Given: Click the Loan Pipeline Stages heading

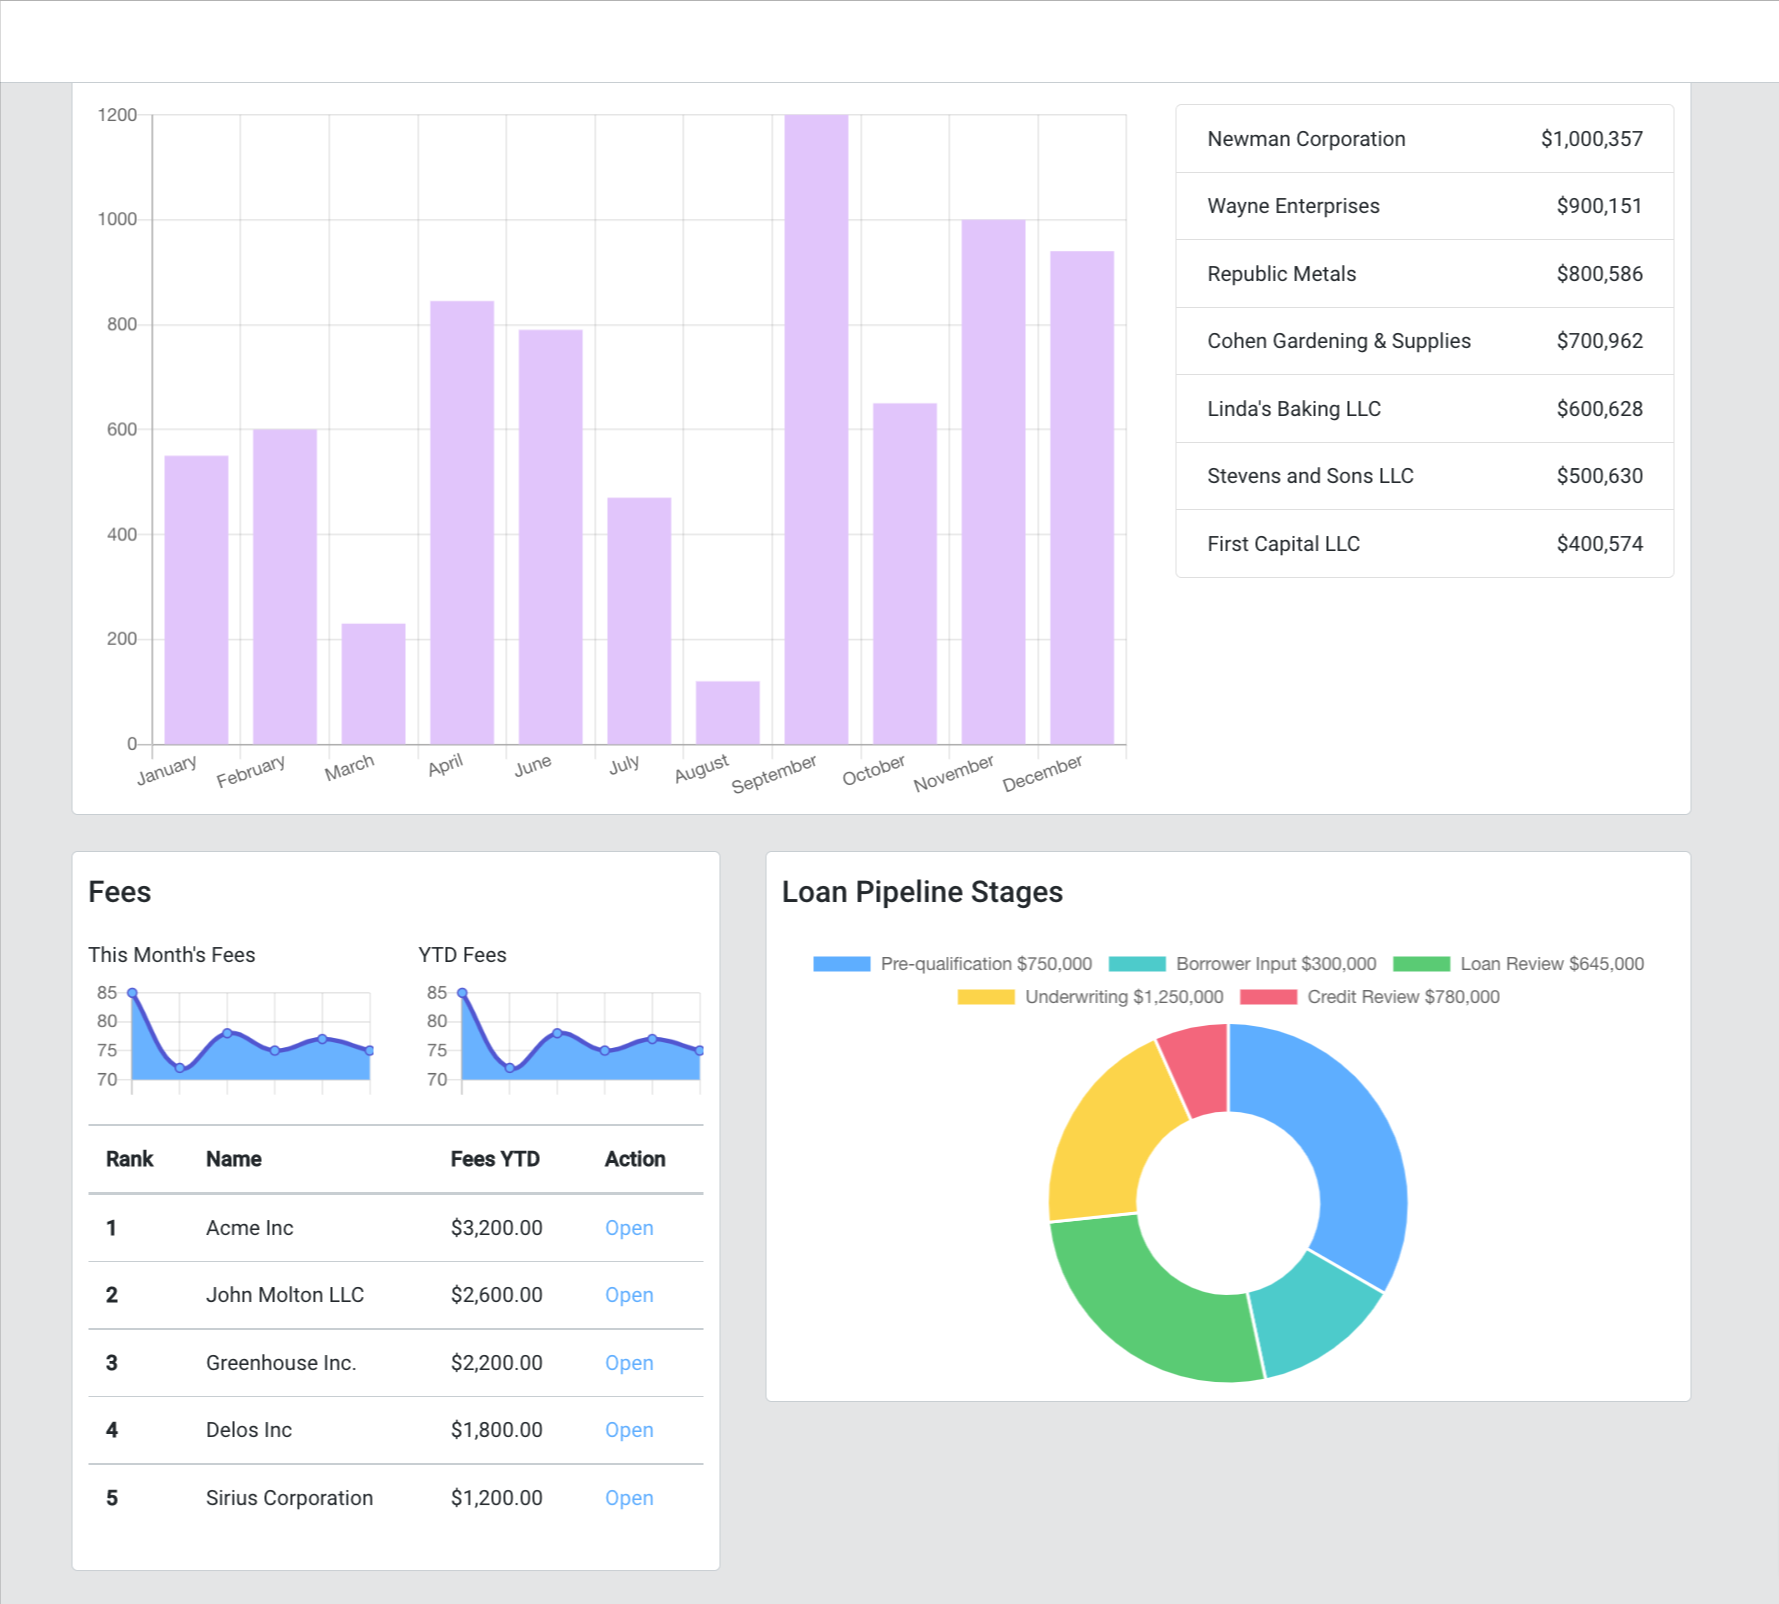Looking at the screenshot, I should point(922,892).
